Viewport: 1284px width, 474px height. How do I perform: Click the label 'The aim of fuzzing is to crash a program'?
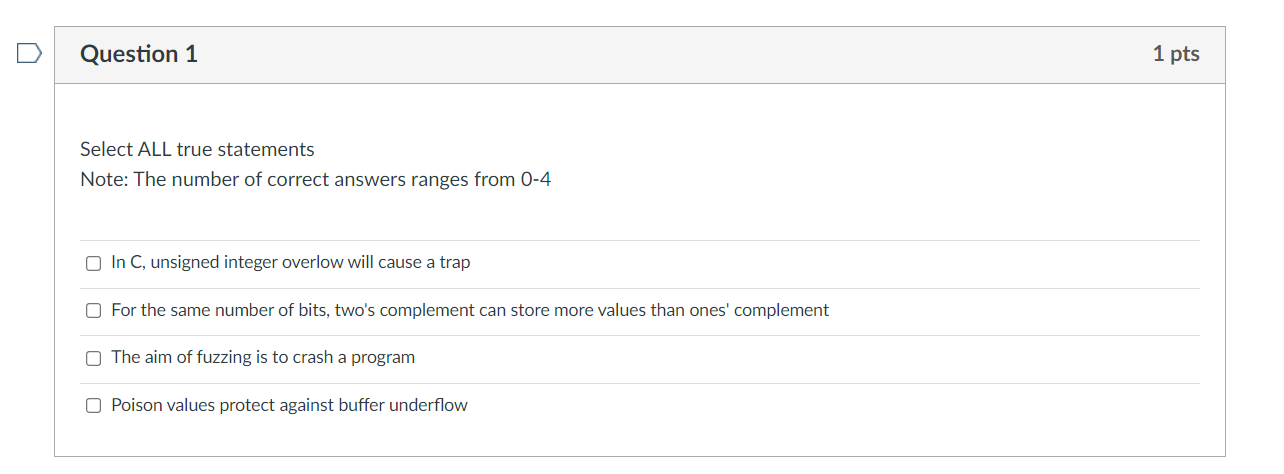pyautogui.click(x=263, y=357)
